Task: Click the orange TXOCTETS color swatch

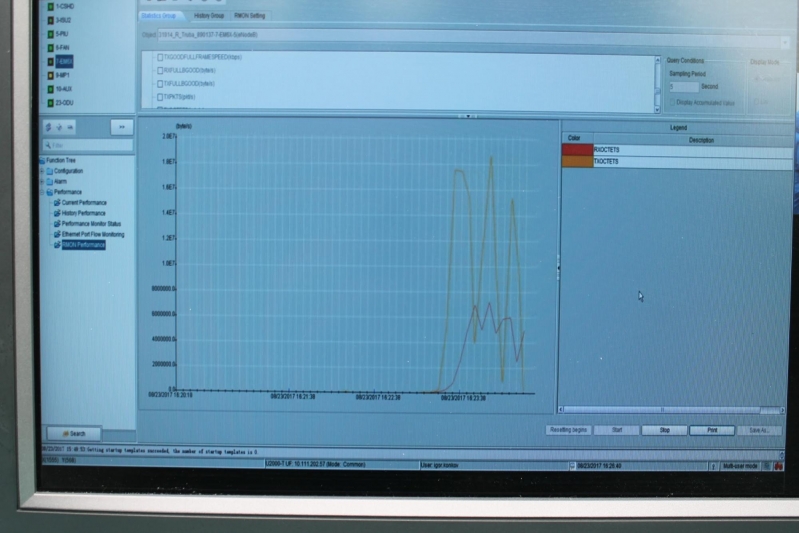Action: pyautogui.click(x=577, y=162)
